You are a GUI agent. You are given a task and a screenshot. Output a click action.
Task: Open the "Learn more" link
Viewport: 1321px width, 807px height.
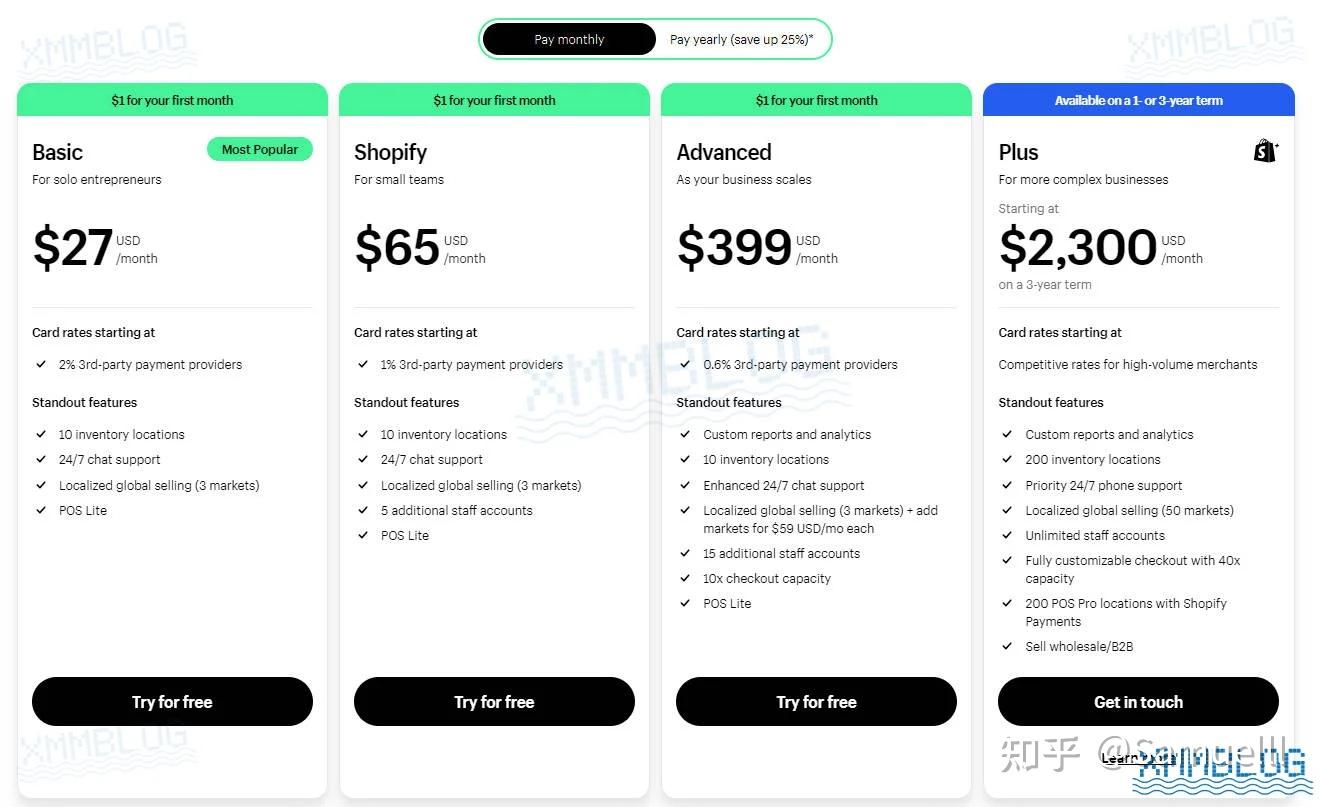(1137, 758)
